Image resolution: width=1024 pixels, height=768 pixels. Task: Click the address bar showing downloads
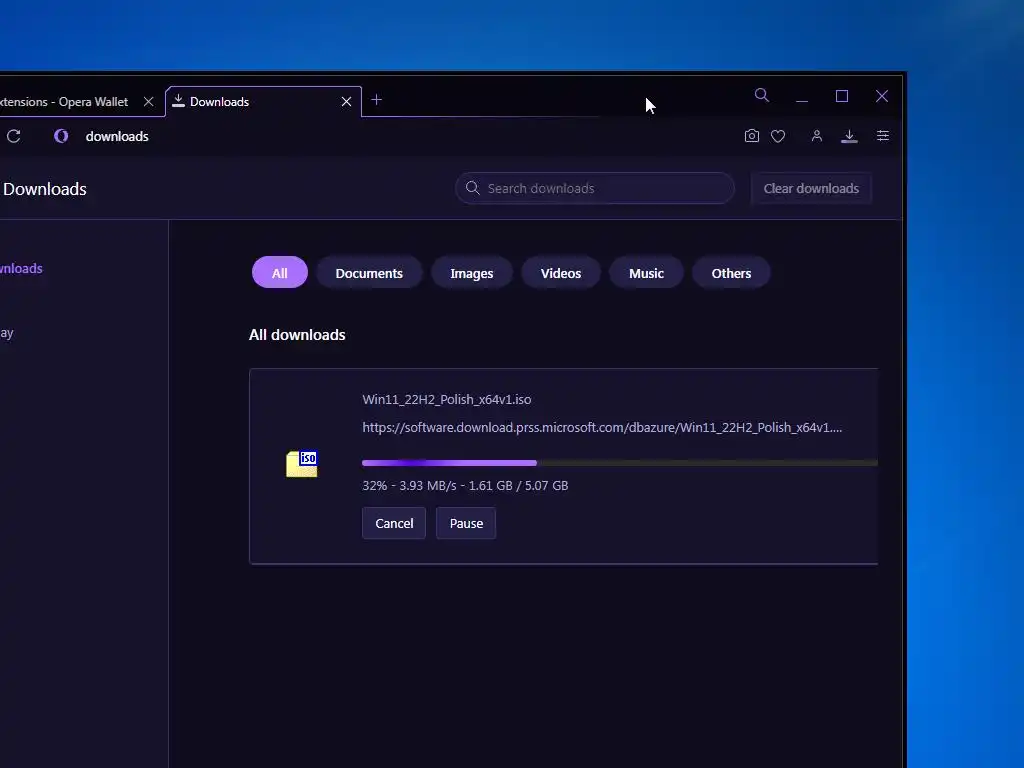tap(392, 136)
